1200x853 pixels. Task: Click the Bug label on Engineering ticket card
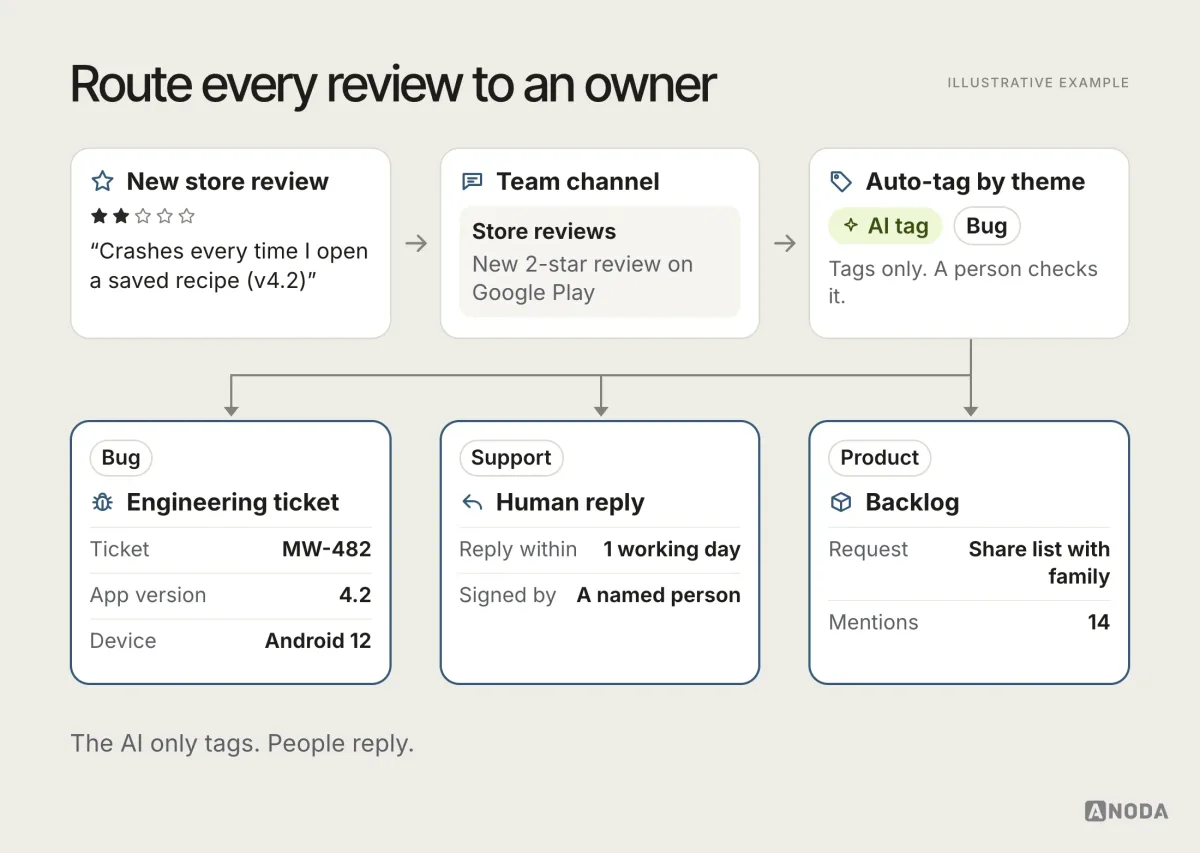[121, 458]
